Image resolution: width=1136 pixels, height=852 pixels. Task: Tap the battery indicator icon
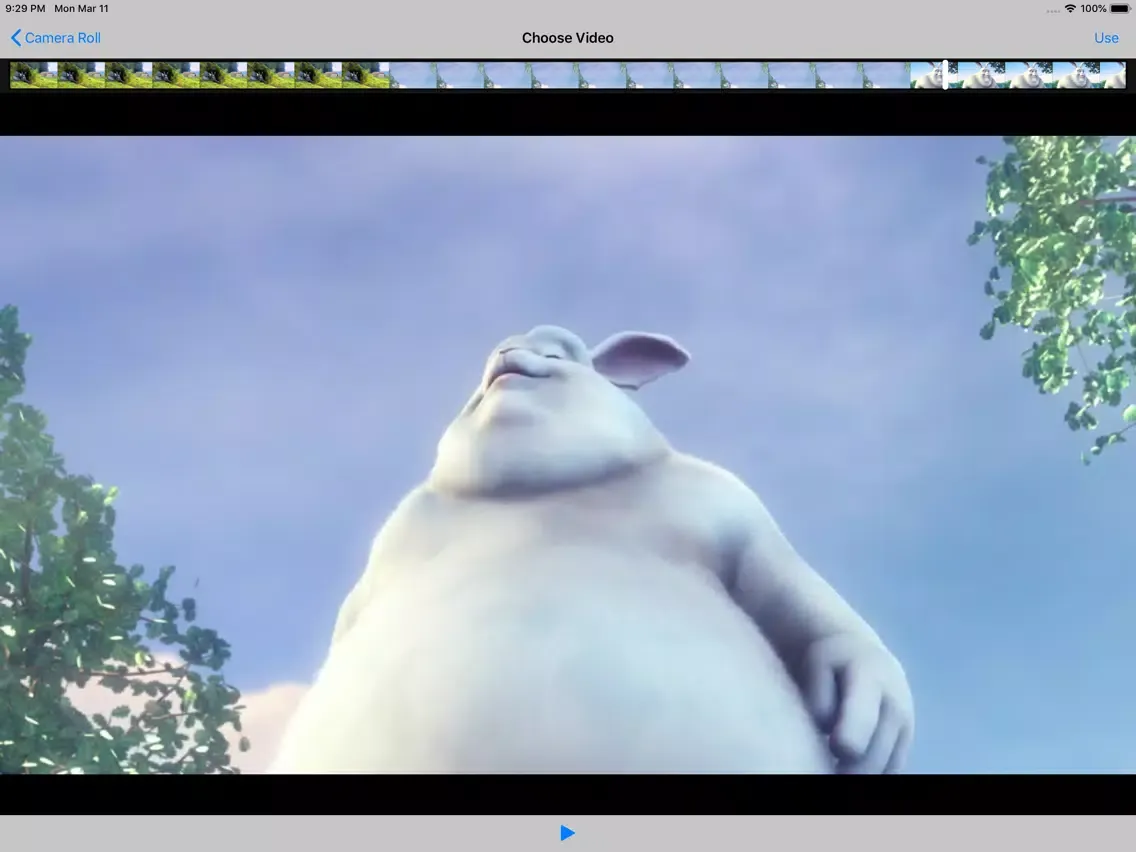(1119, 9)
